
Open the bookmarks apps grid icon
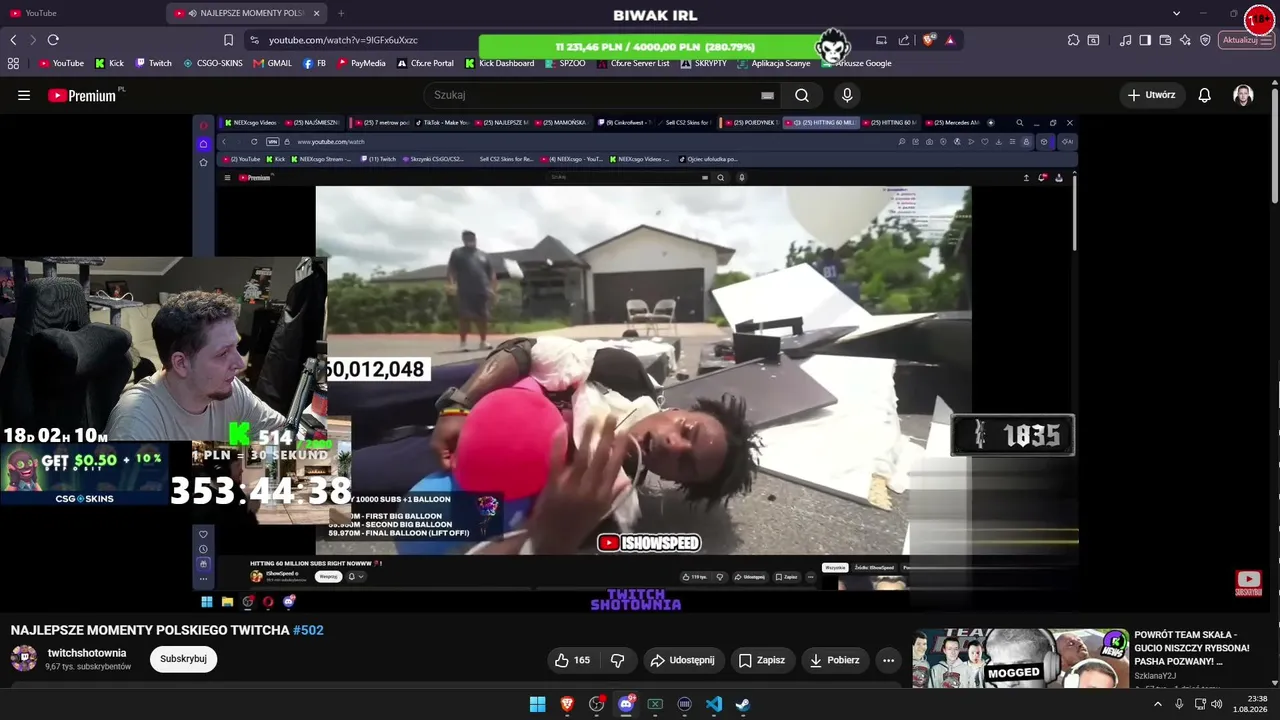point(13,63)
